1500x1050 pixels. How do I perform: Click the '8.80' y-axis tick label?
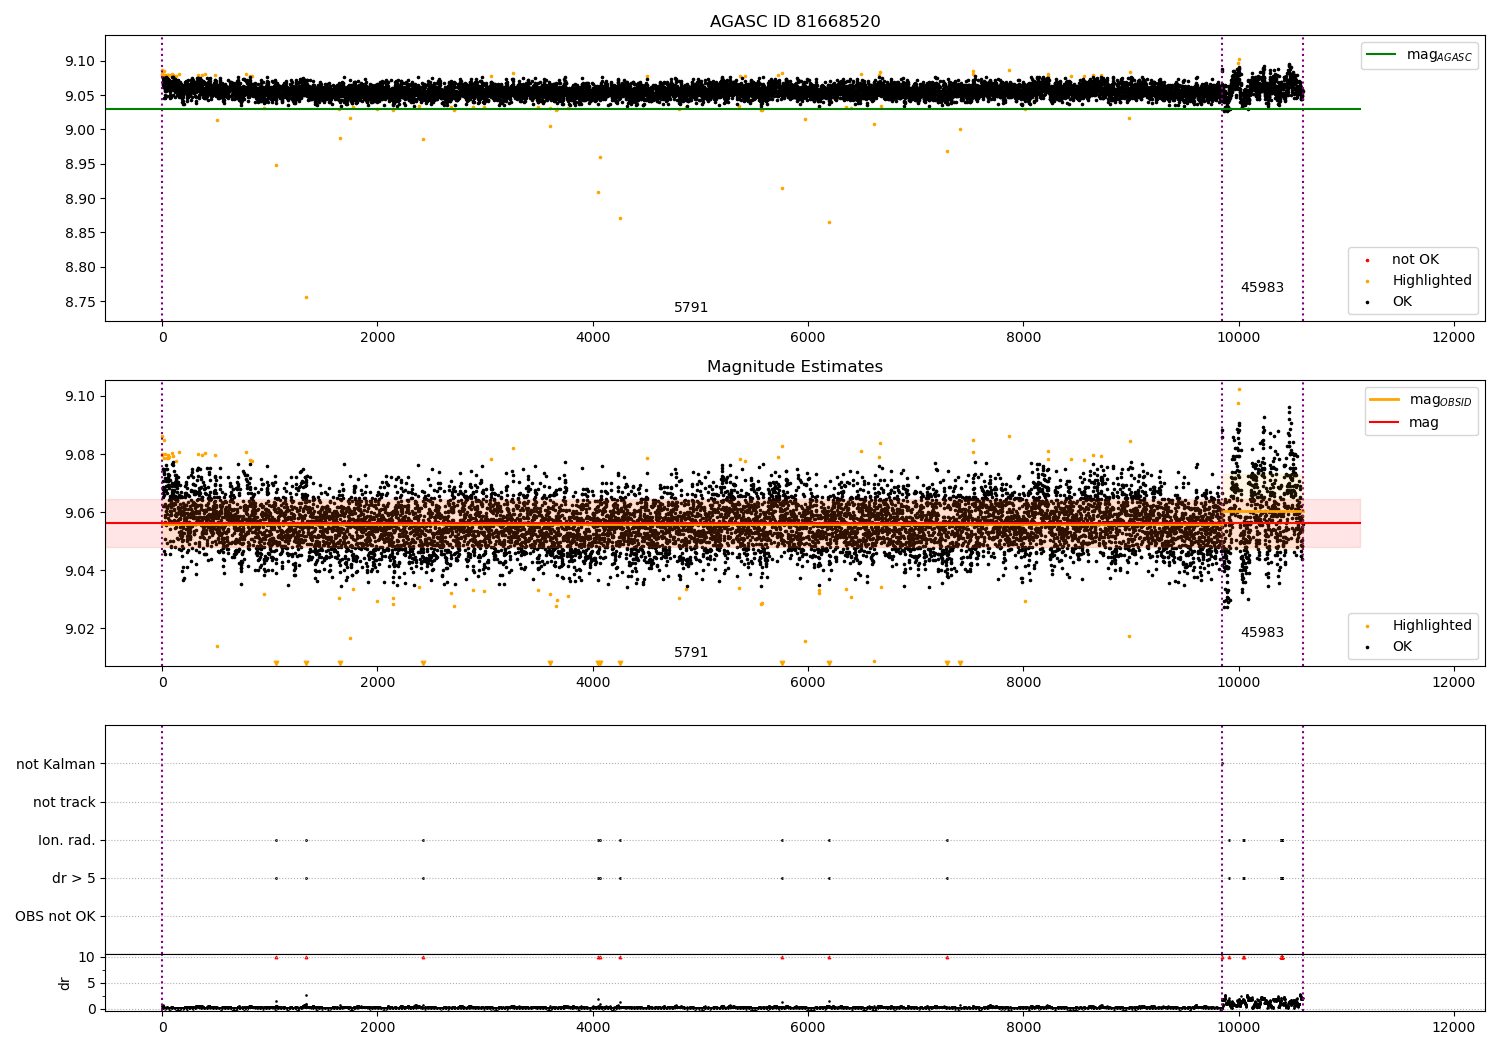tap(80, 268)
